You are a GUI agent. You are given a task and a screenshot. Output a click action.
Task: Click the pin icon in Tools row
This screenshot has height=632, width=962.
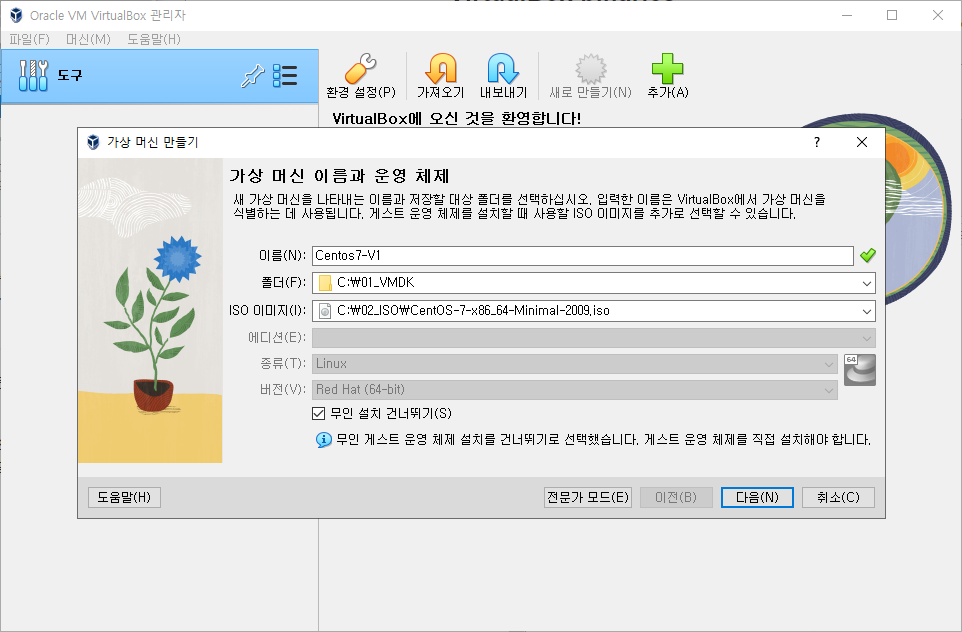click(x=252, y=76)
